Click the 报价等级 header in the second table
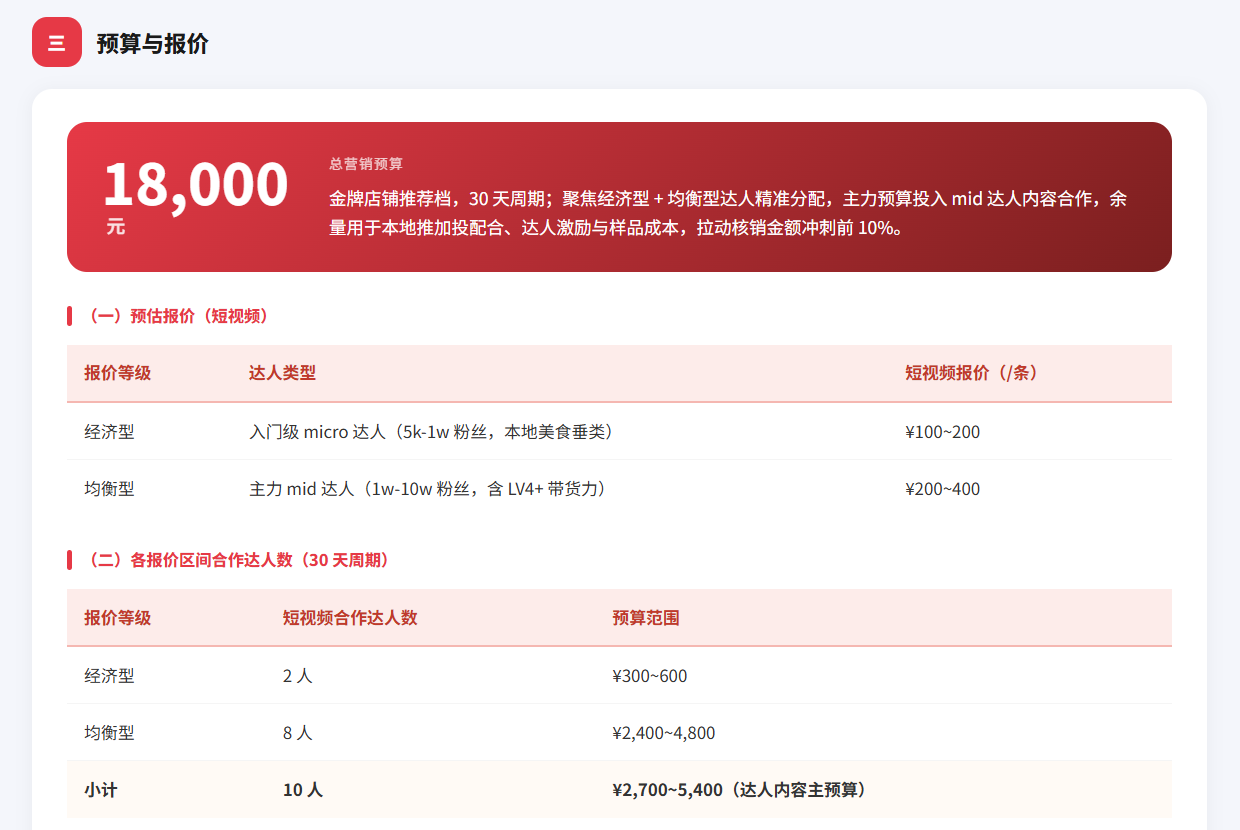Screen dimensions: 1240x830 pos(117,618)
